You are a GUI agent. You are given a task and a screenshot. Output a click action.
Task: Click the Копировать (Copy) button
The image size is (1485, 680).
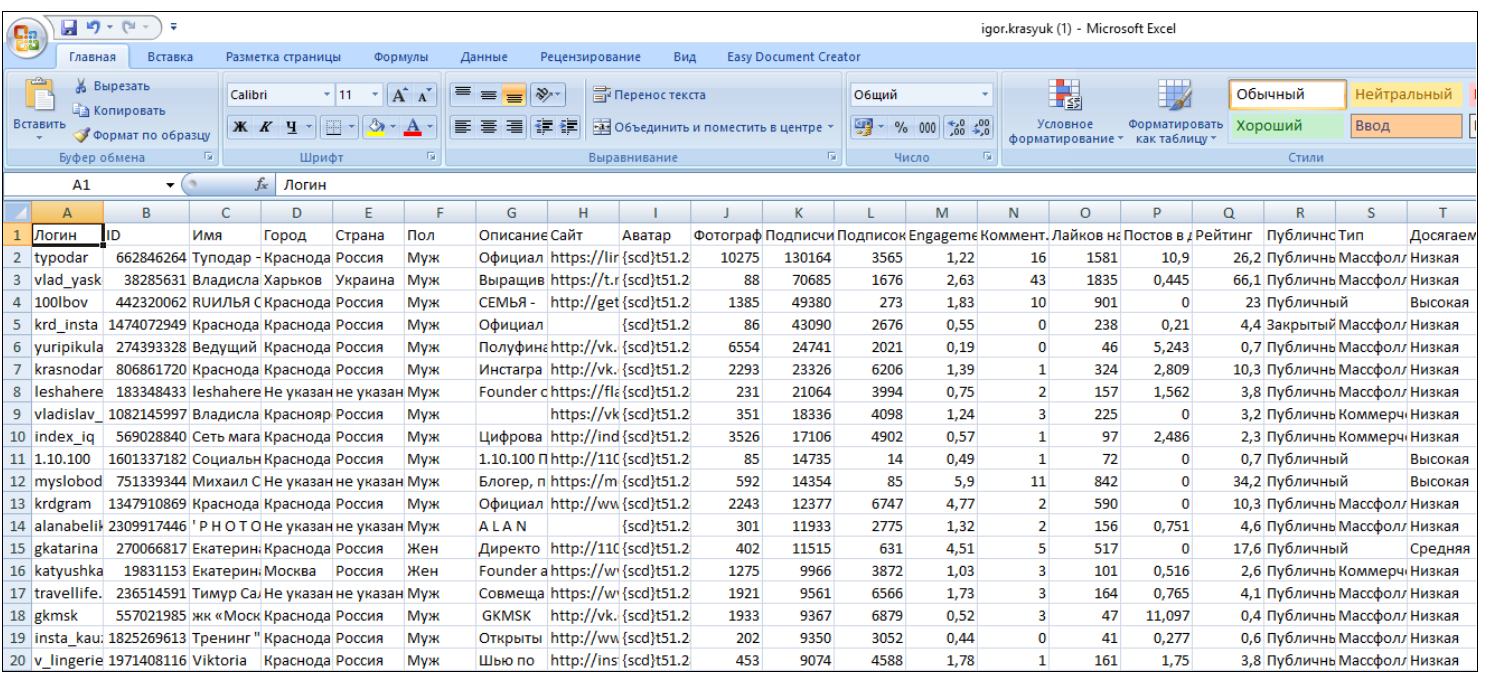coord(119,111)
